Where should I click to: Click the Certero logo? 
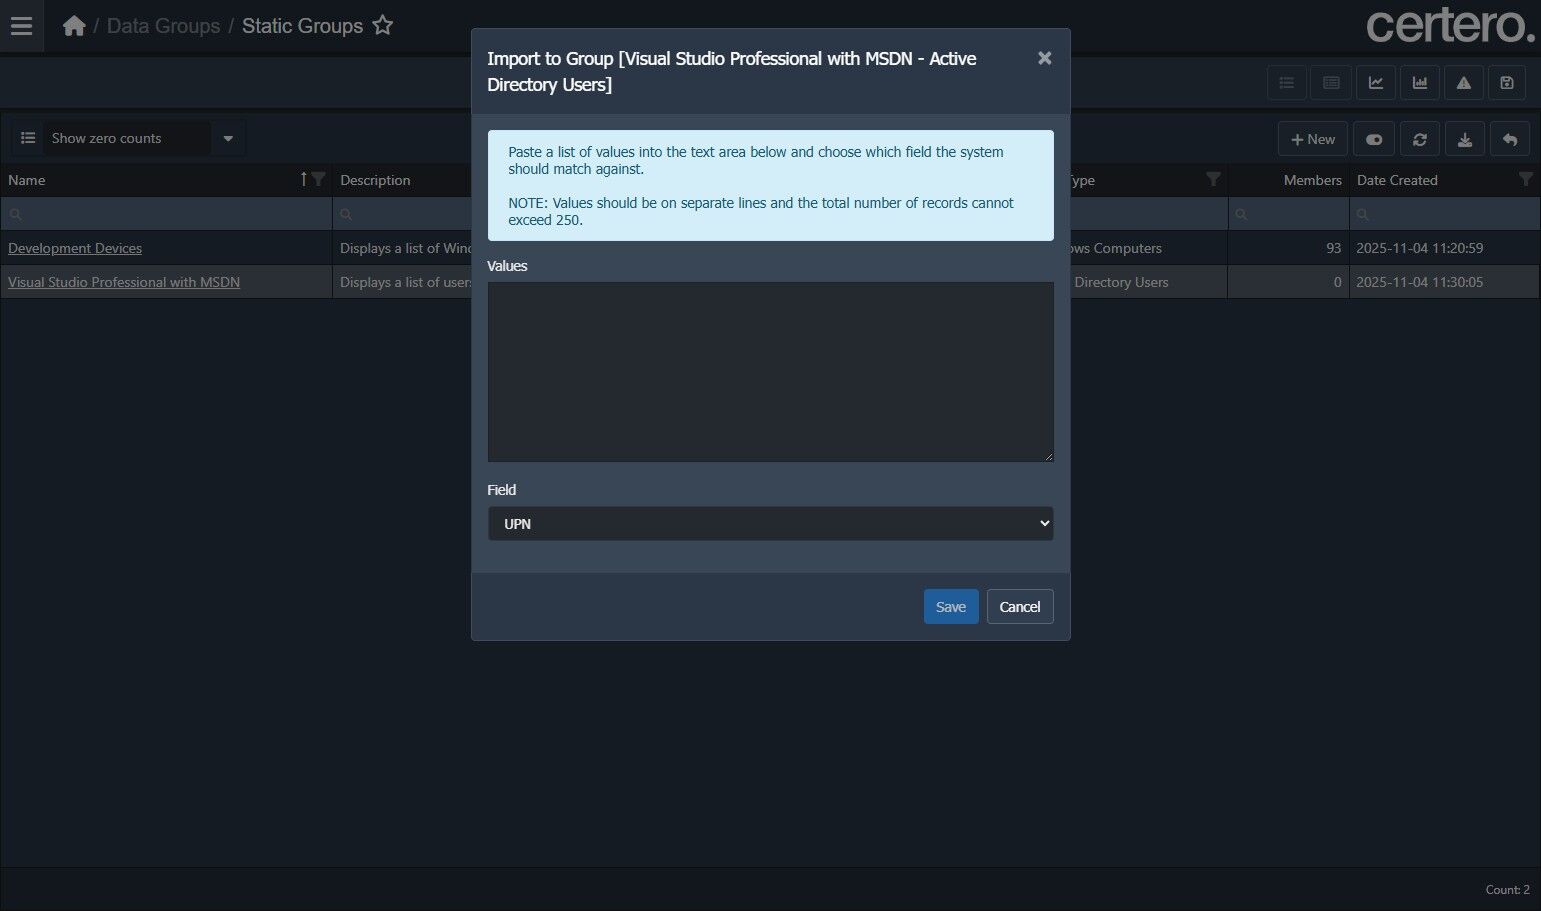coord(1450,26)
